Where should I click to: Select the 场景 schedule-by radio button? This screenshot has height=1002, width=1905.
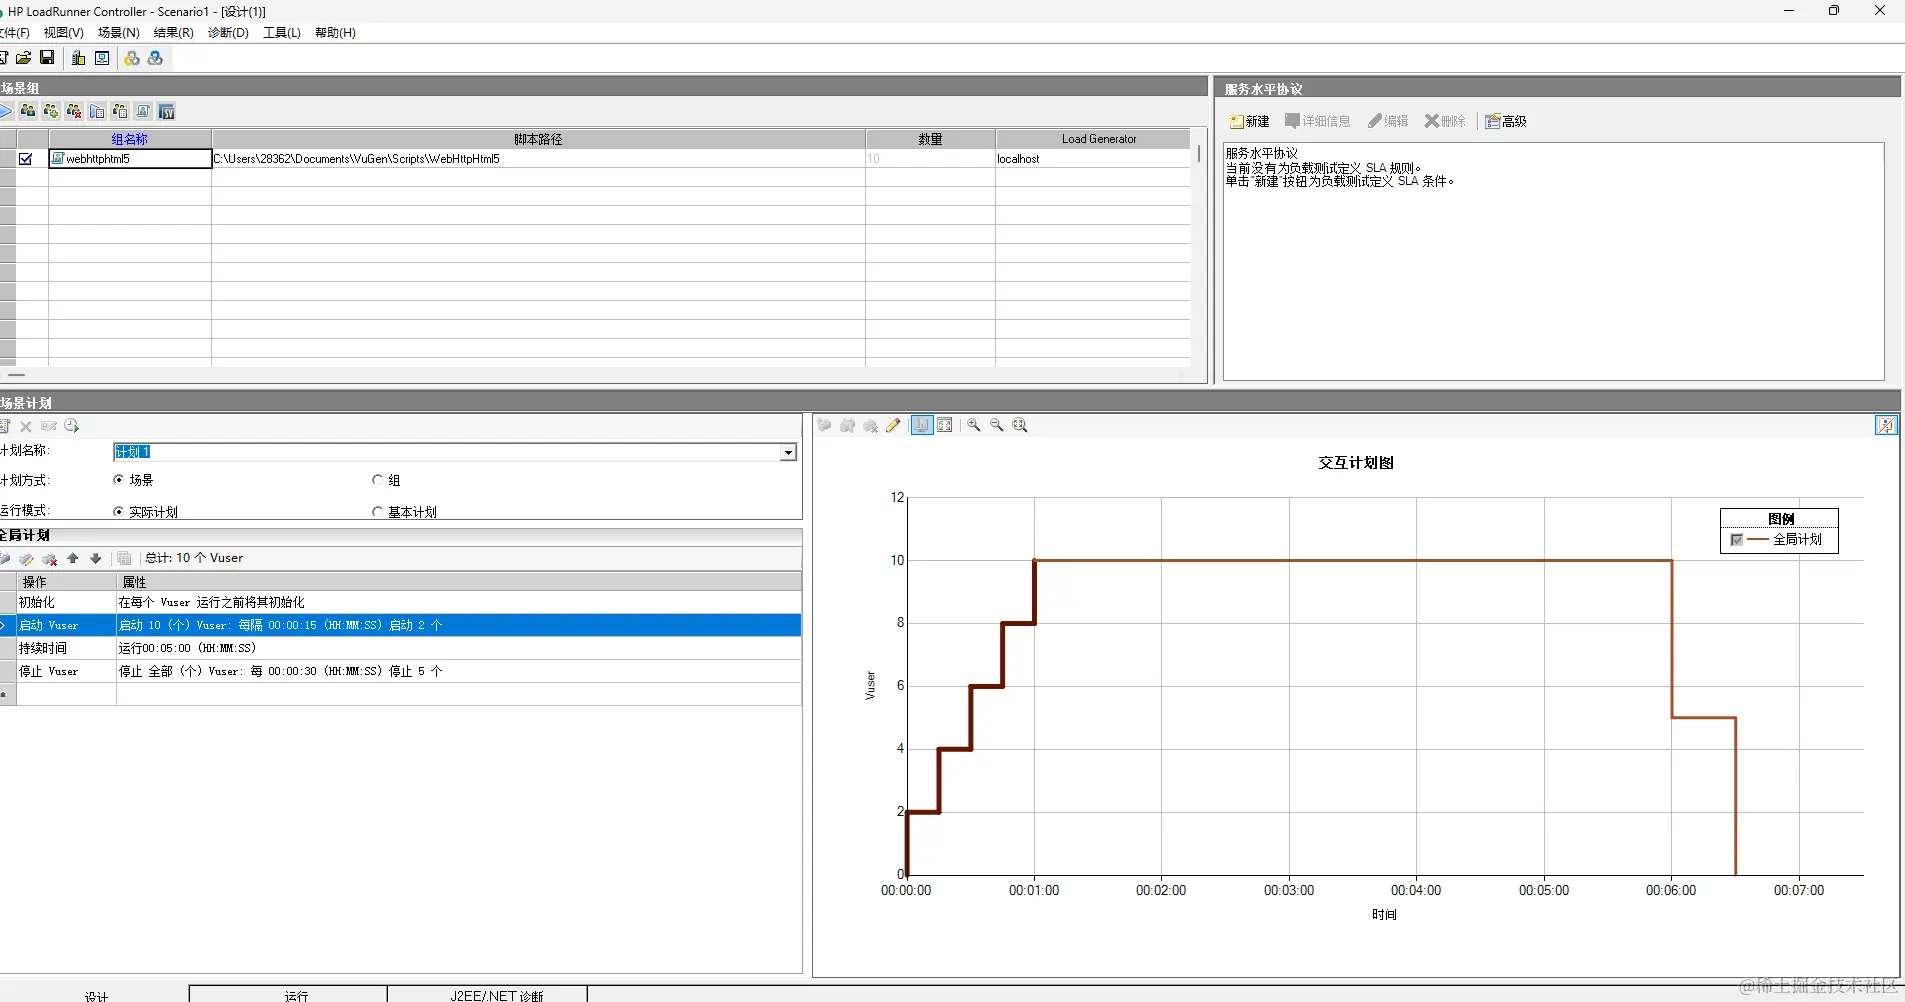119,480
